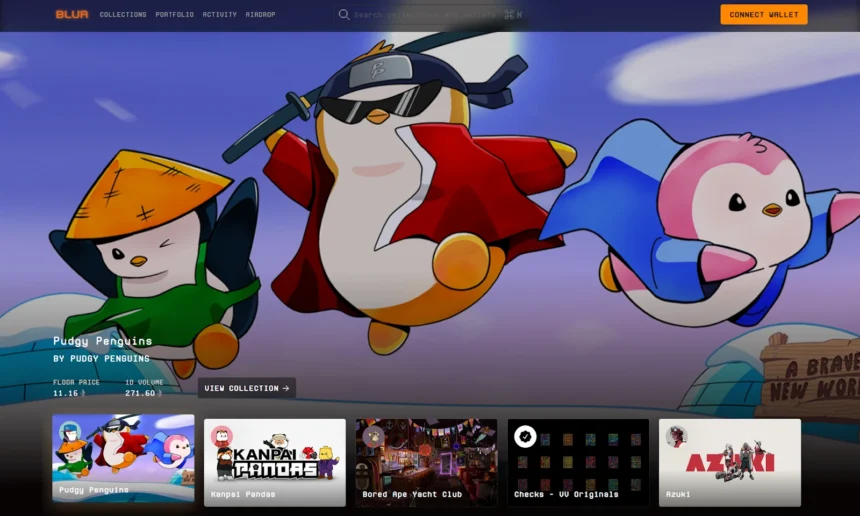This screenshot has width=860, height=516.
Task: Click the Bored Ape card avatar icon
Action: pyautogui.click(x=374, y=436)
